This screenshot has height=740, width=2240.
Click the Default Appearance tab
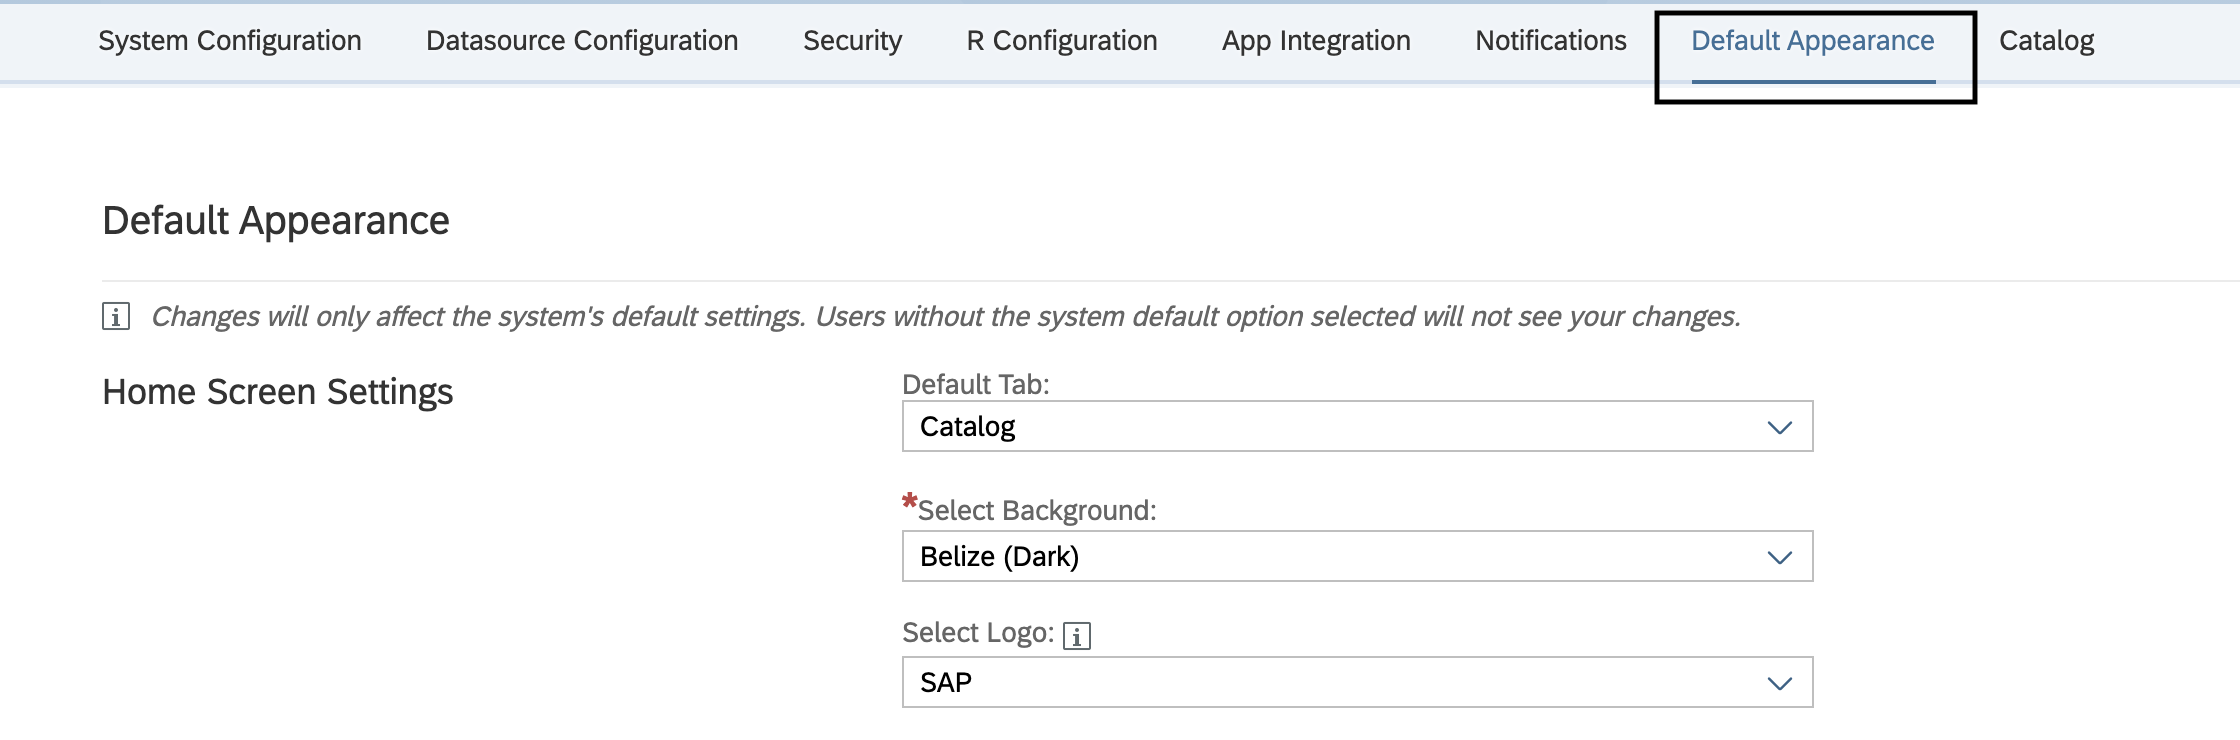[1812, 41]
